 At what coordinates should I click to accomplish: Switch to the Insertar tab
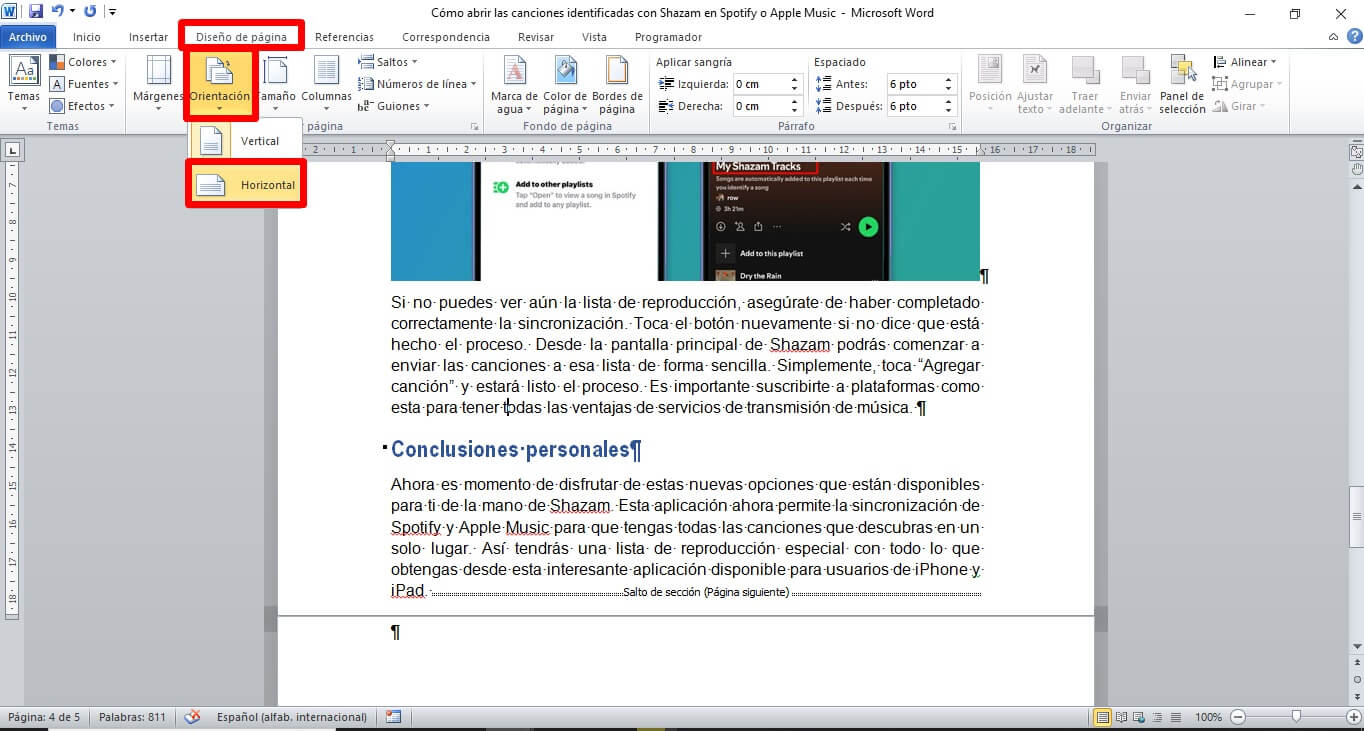149,37
